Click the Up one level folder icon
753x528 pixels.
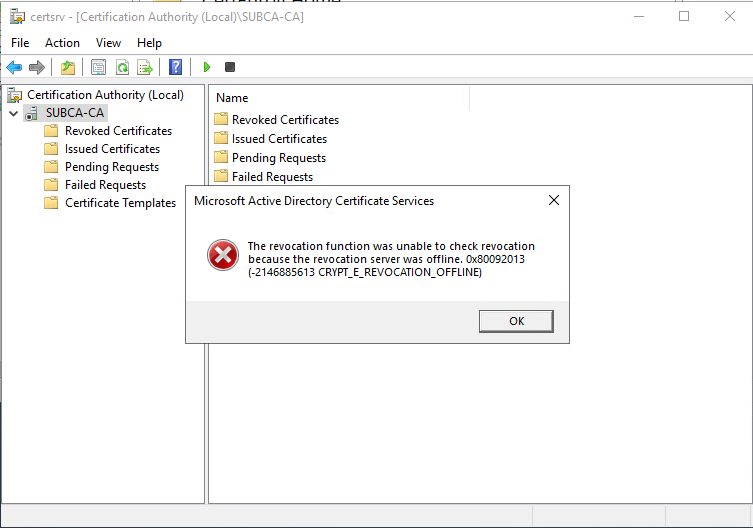67,67
